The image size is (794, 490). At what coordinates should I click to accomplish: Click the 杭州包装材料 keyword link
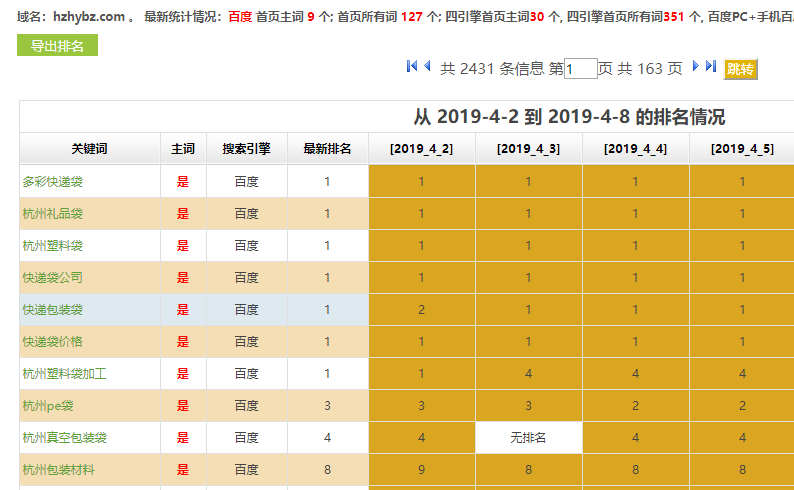pyautogui.click(x=59, y=470)
